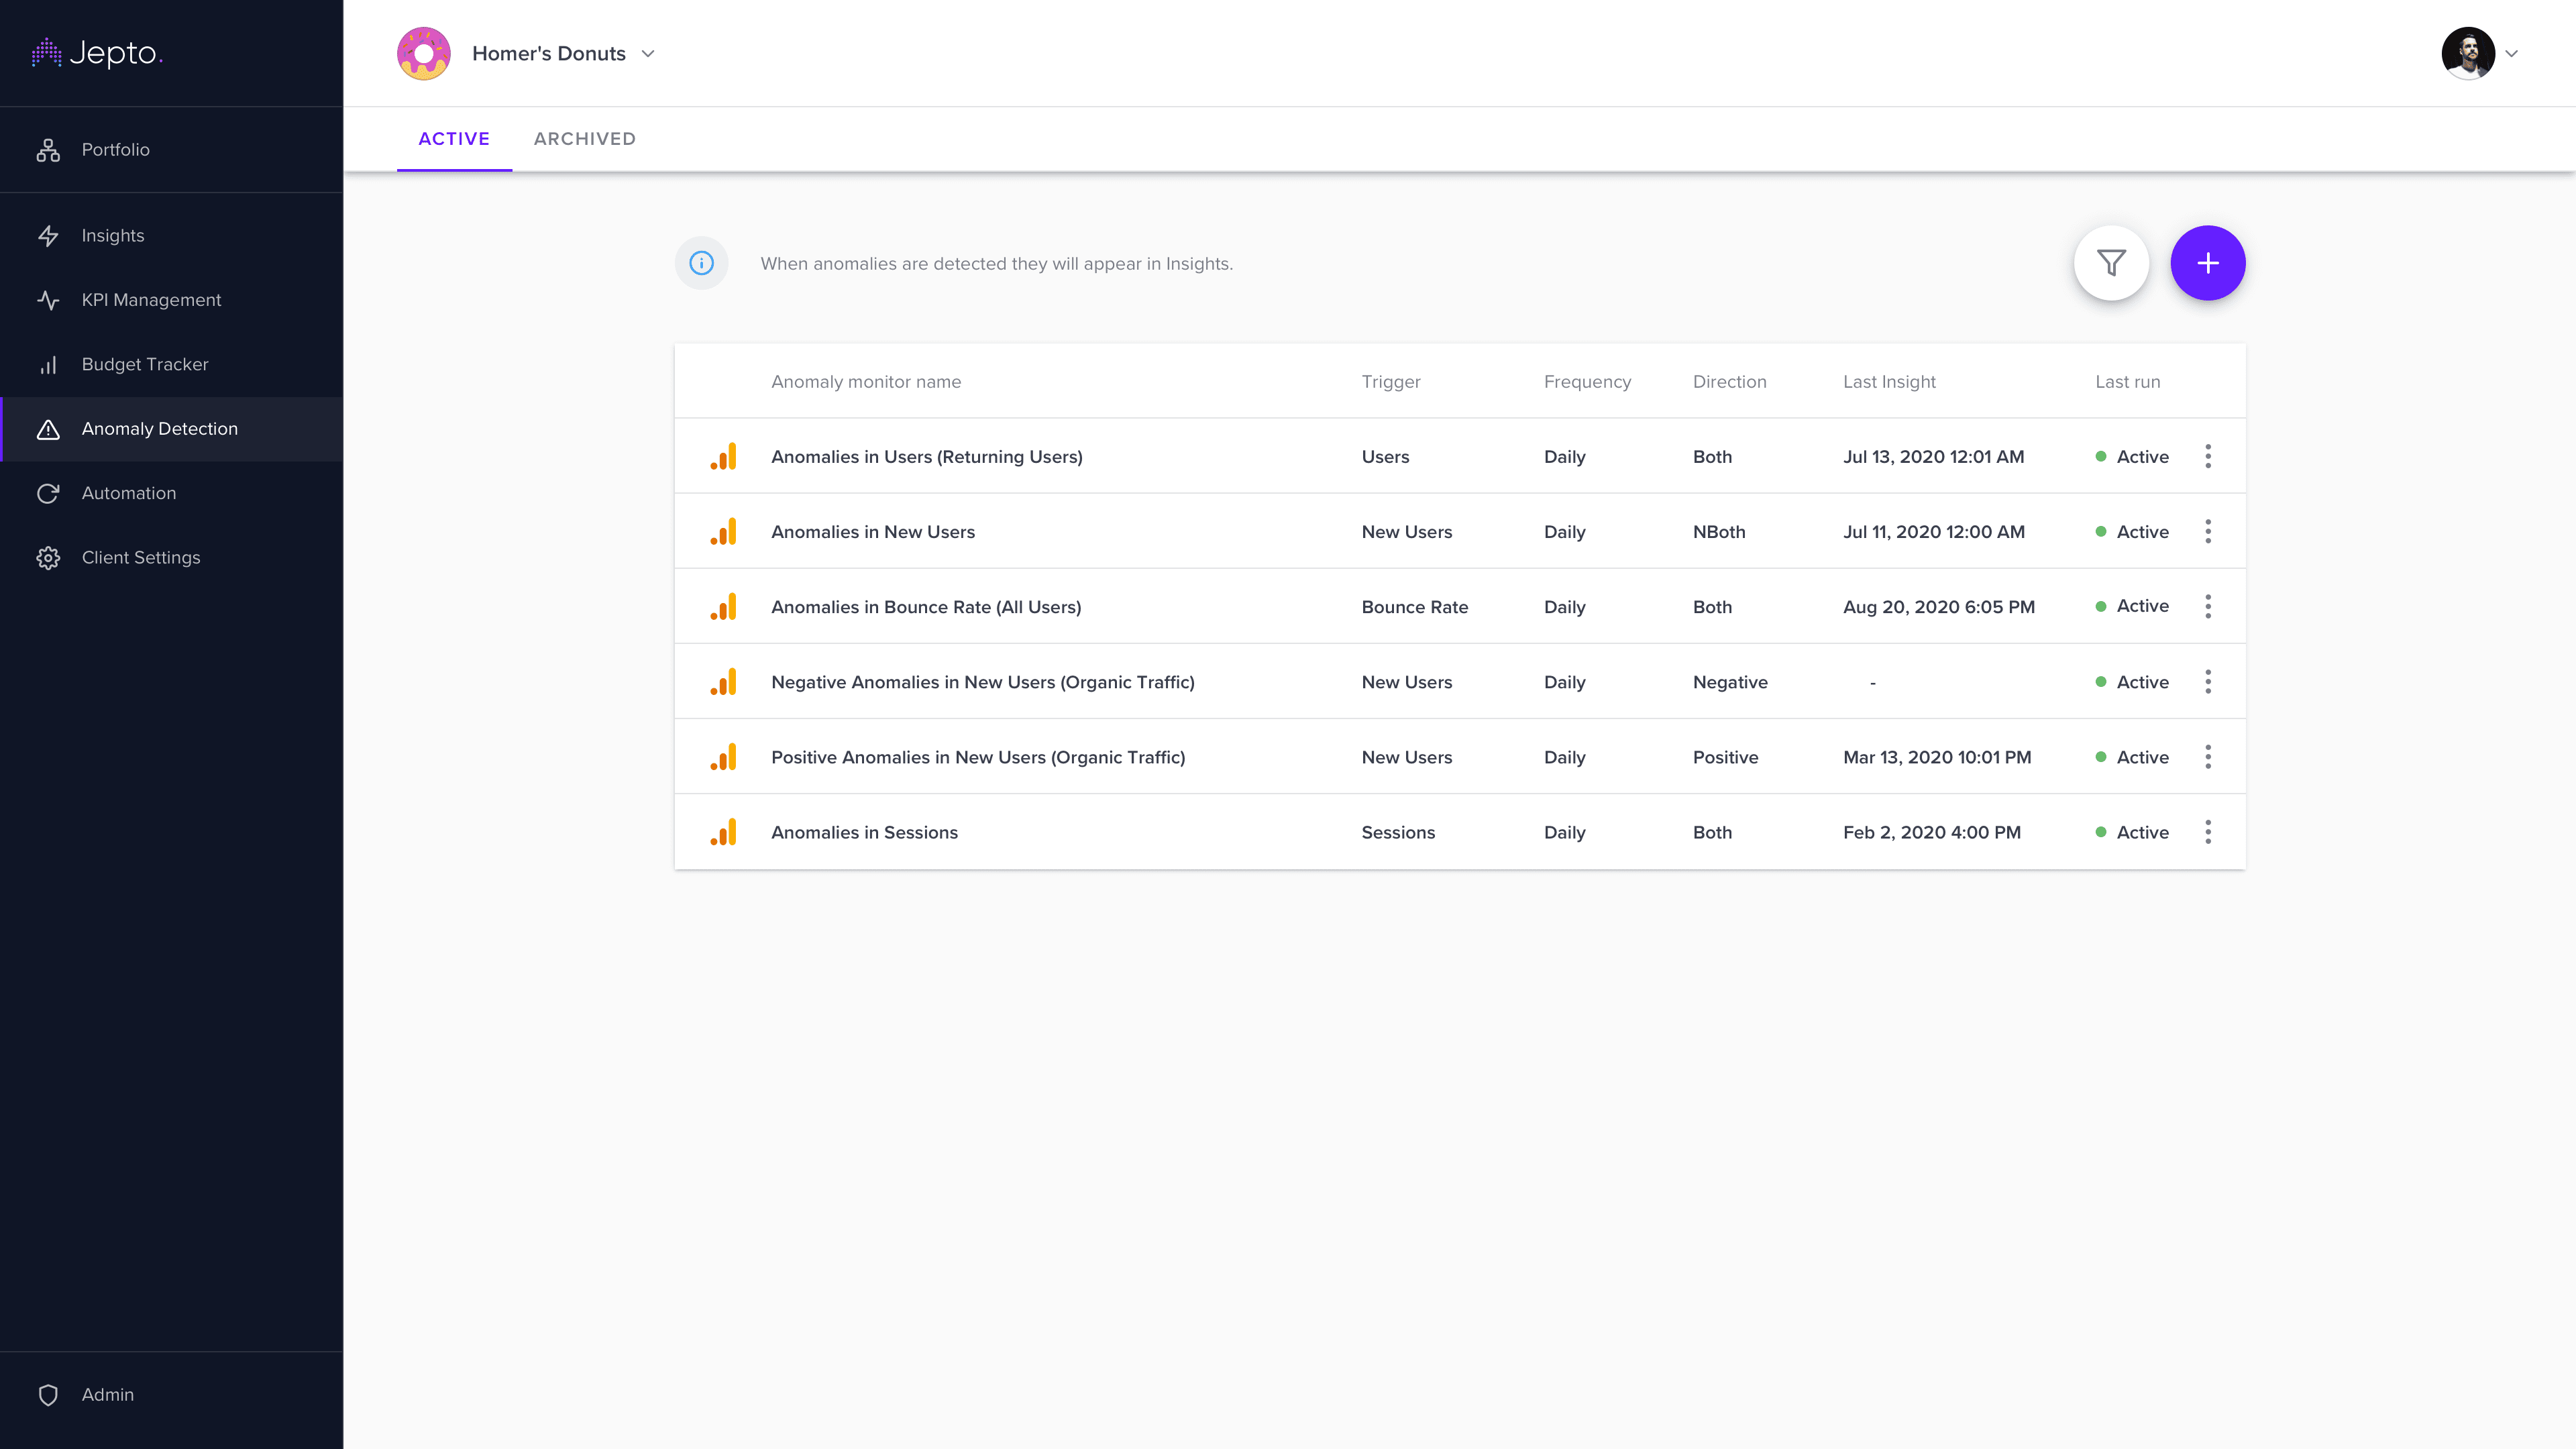The image size is (2576, 1449).
Task: Open options menu for Anomalies in Bounce Rate
Action: pos(2208,607)
